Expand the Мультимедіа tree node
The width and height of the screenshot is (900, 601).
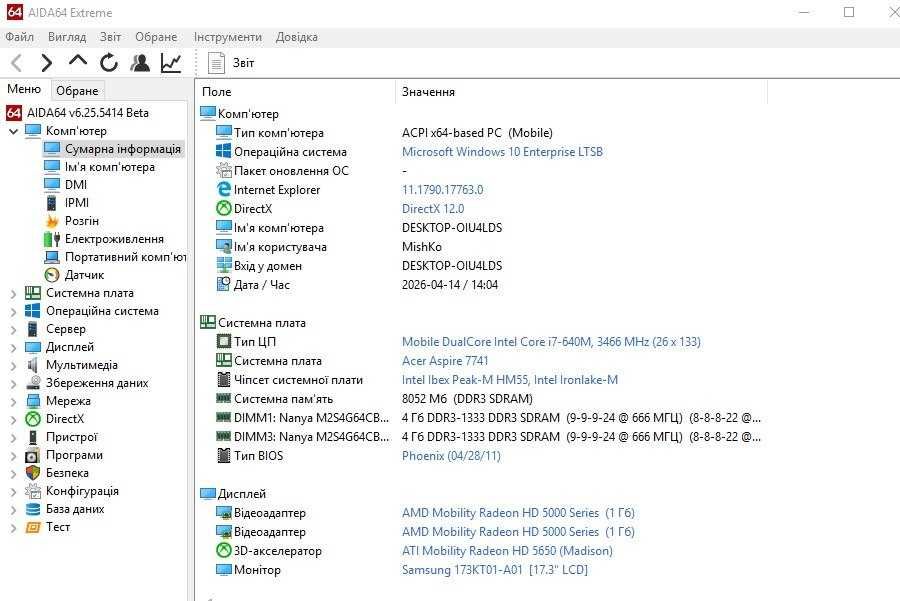[x=13, y=365]
